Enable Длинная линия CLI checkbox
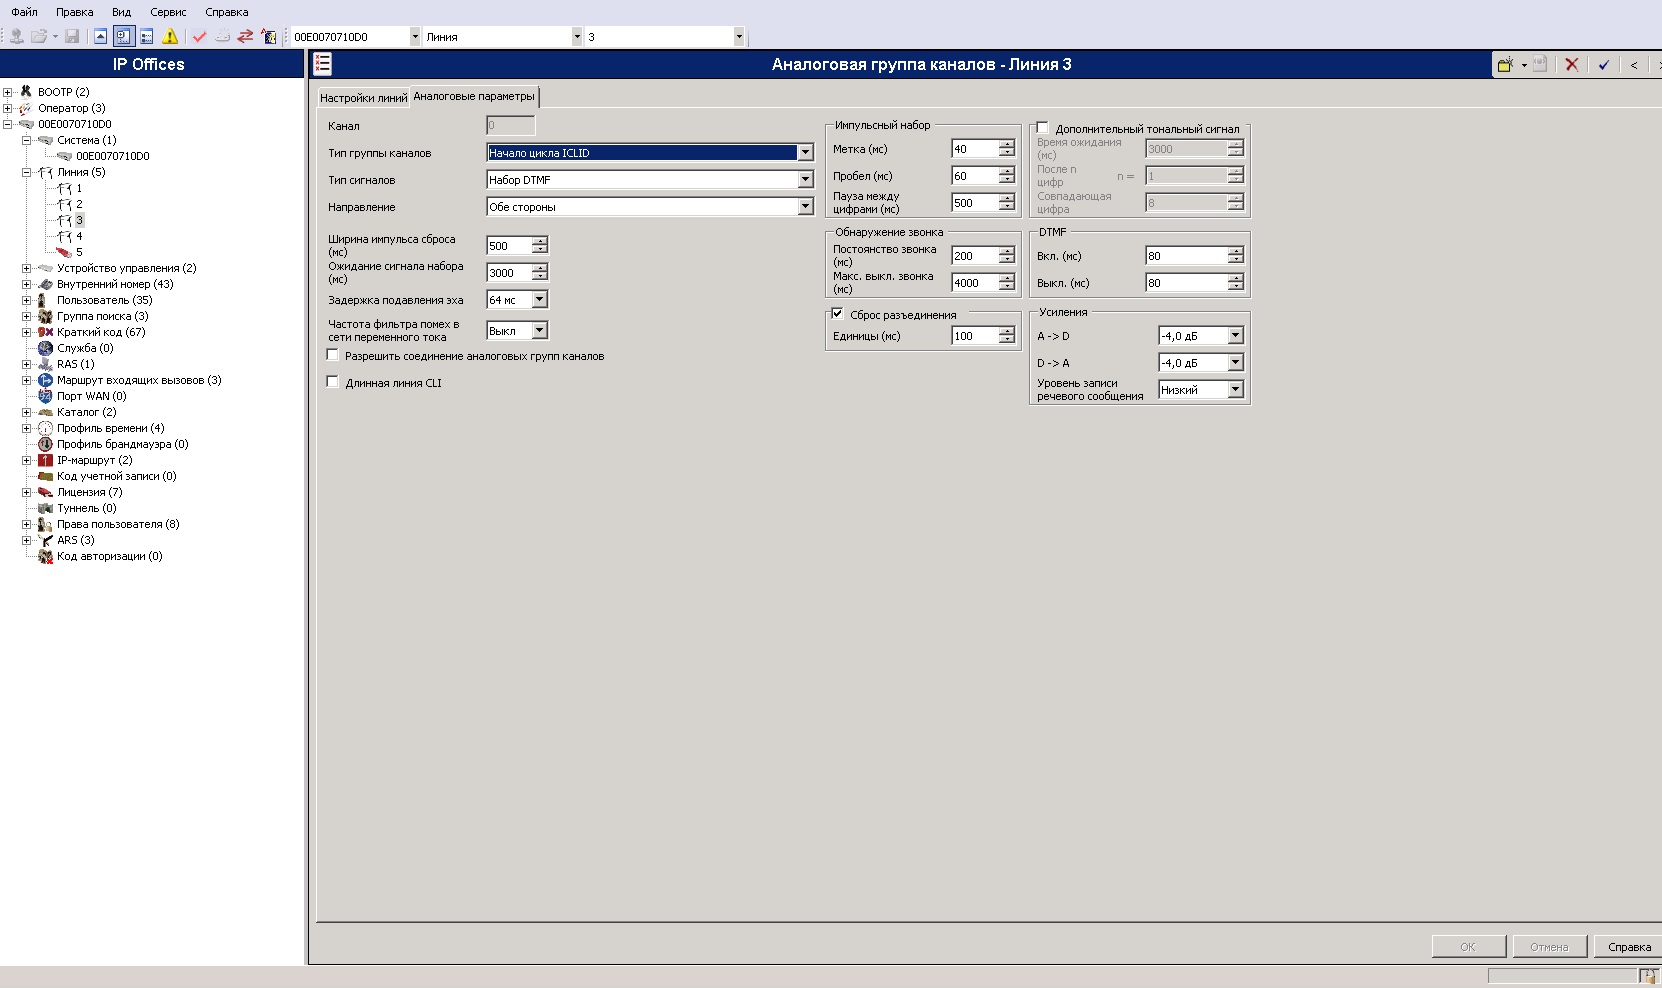The image size is (1662, 988). point(333,382)
